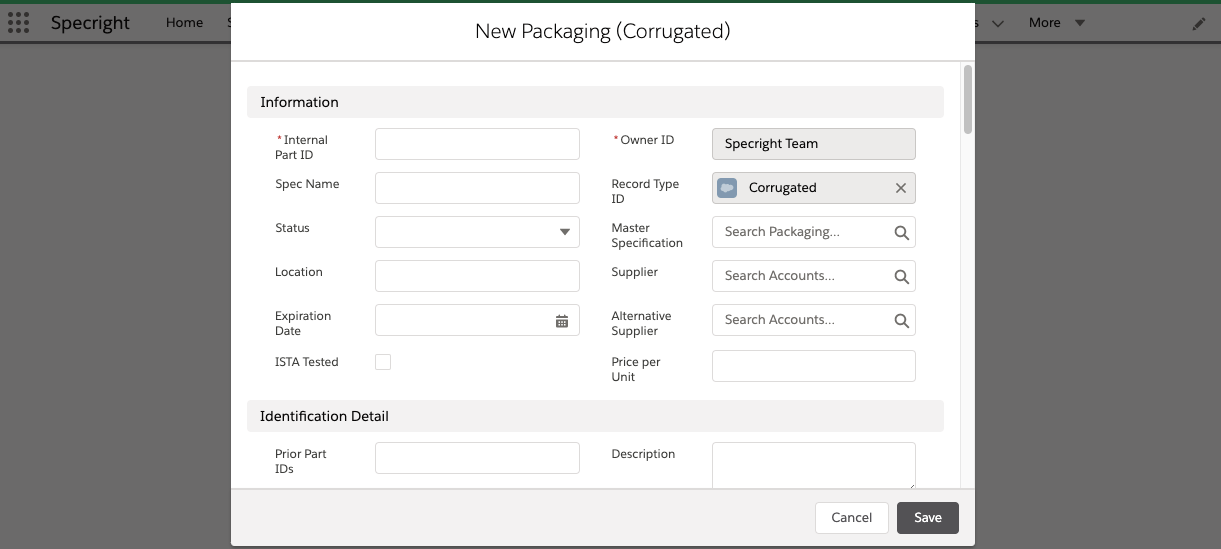The image size is (1221, 549).
Task: Click the pencil edit icon in navigation bar
Action: click(x=1199, y=24)
